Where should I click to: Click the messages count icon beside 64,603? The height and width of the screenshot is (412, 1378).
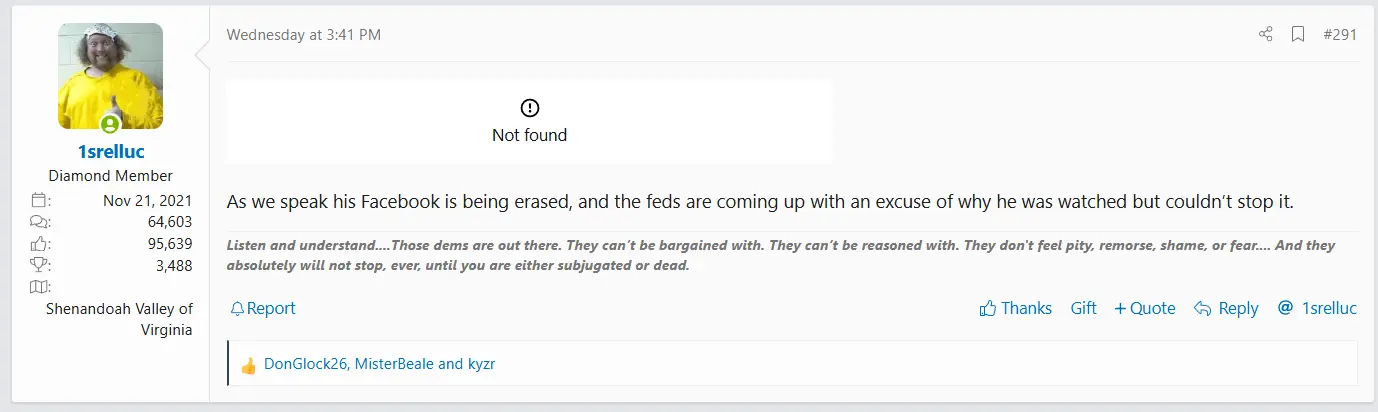[41, 222]
